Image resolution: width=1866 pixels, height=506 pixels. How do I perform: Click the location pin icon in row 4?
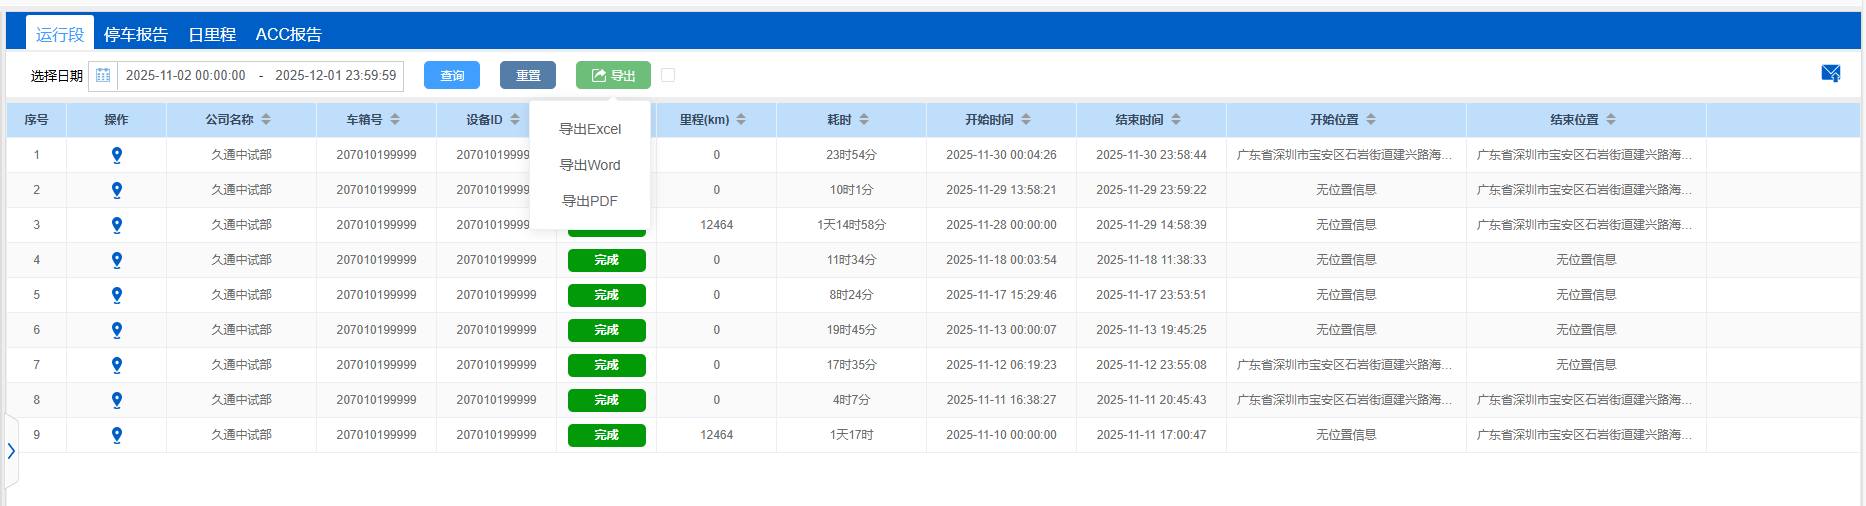coord(117,260)
